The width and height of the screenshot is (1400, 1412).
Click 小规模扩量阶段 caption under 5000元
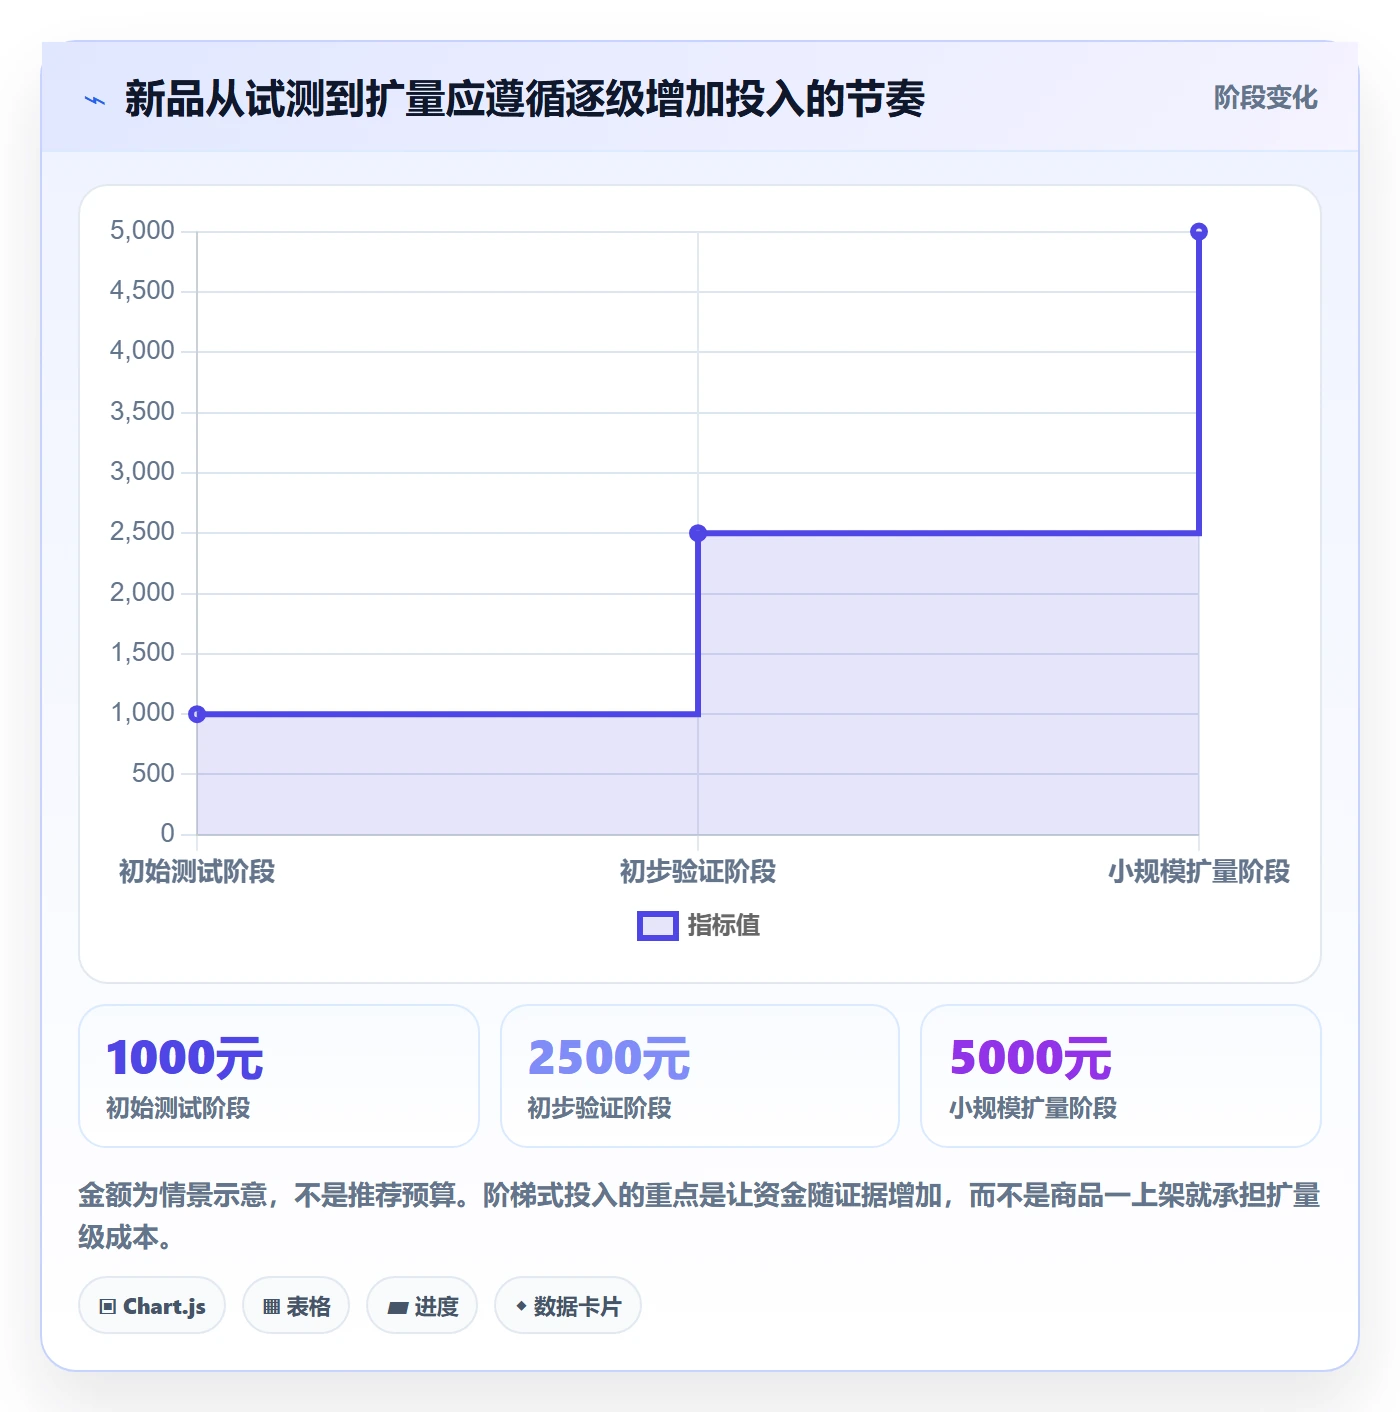tap(1033, 1108)
